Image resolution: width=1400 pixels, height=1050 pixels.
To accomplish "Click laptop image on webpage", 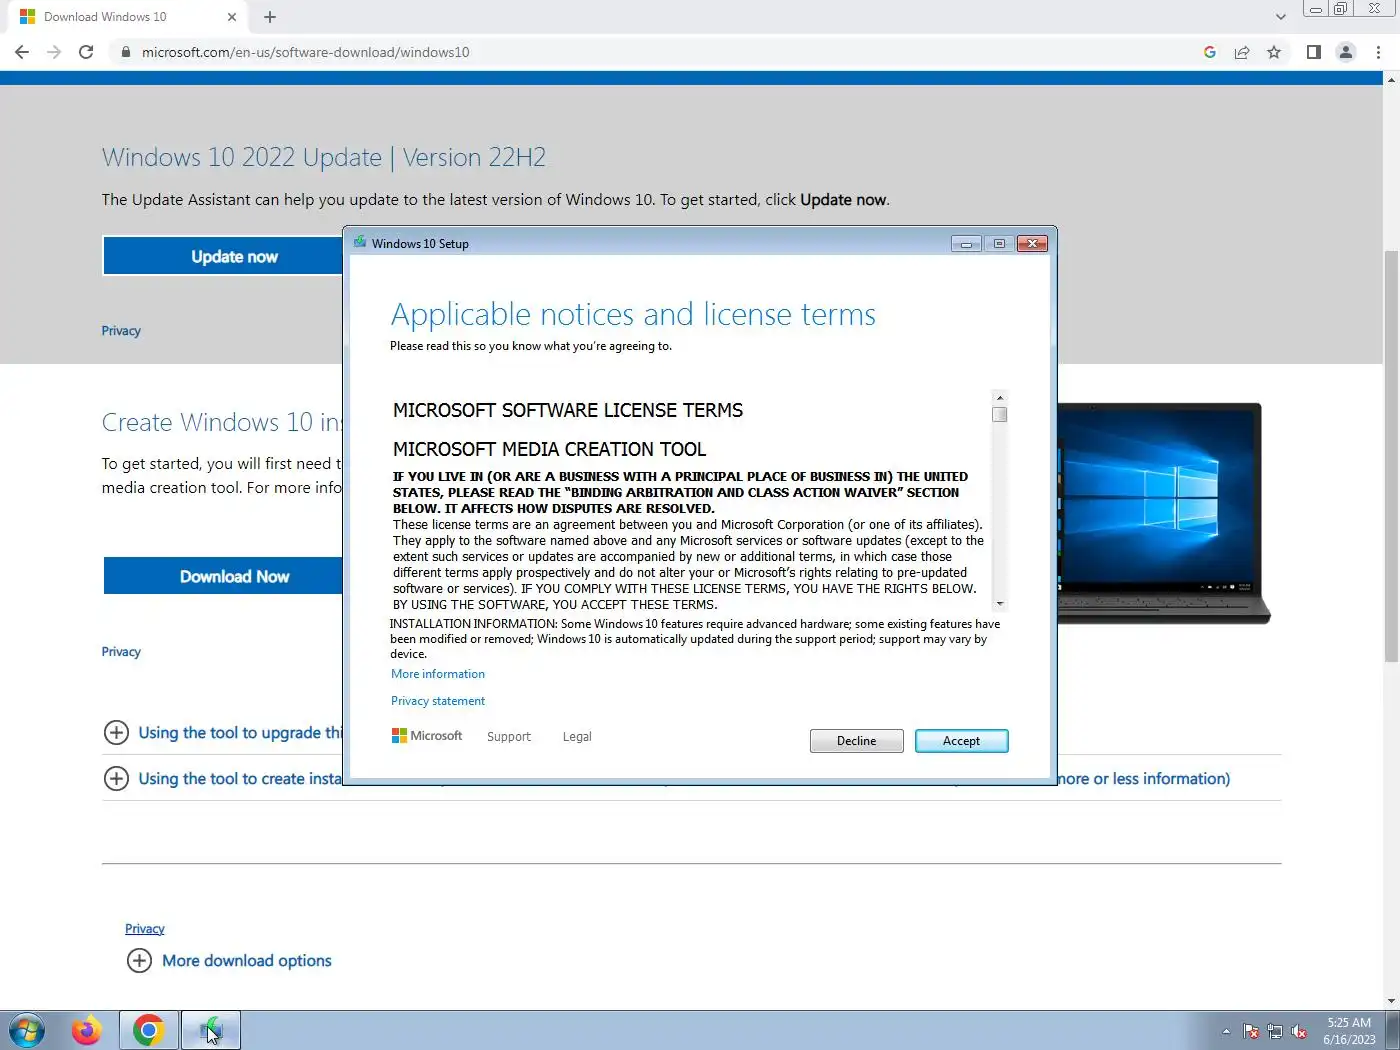I will pyautogui.click(x=1164, y=514).
